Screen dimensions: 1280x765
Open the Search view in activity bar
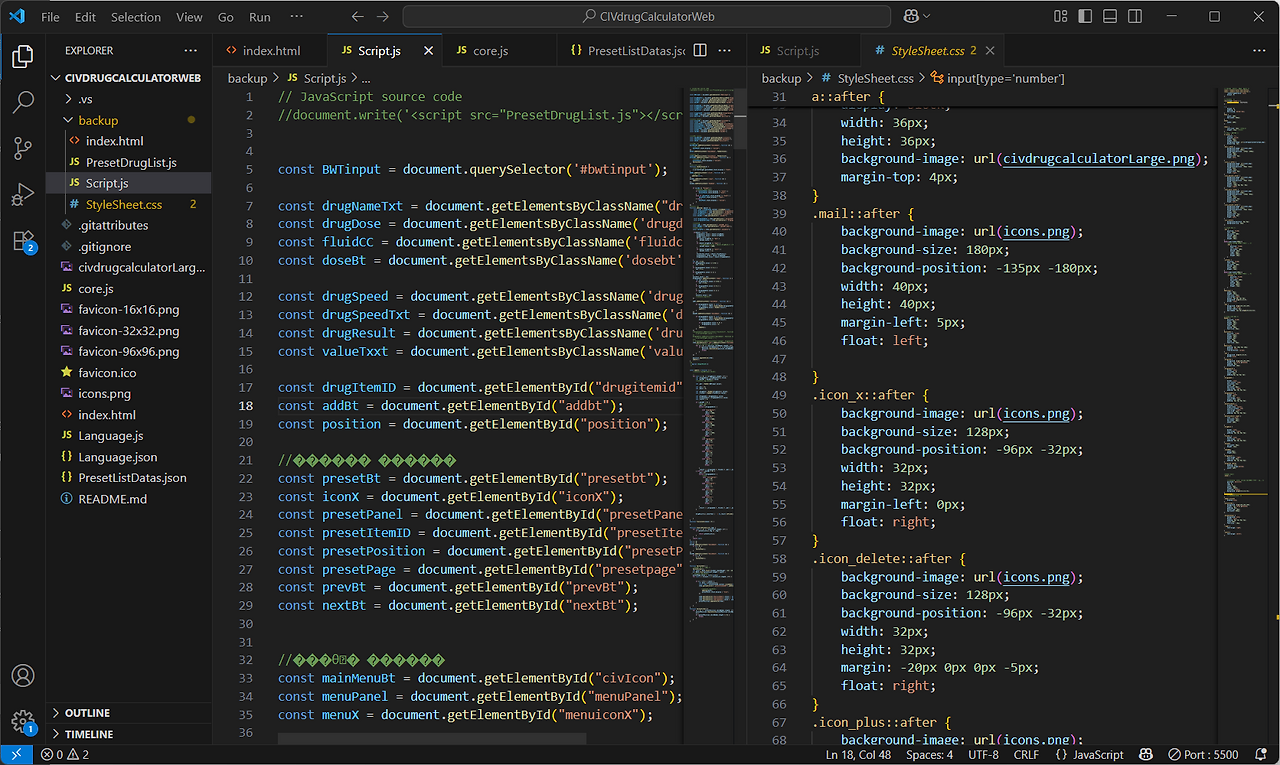coord(22,102)
